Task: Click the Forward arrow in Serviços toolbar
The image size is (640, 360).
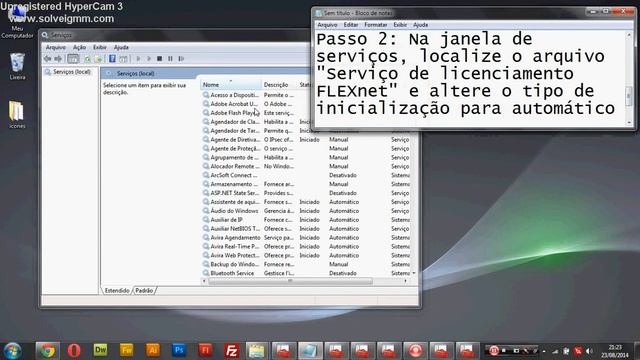Action: coord(58,59)
